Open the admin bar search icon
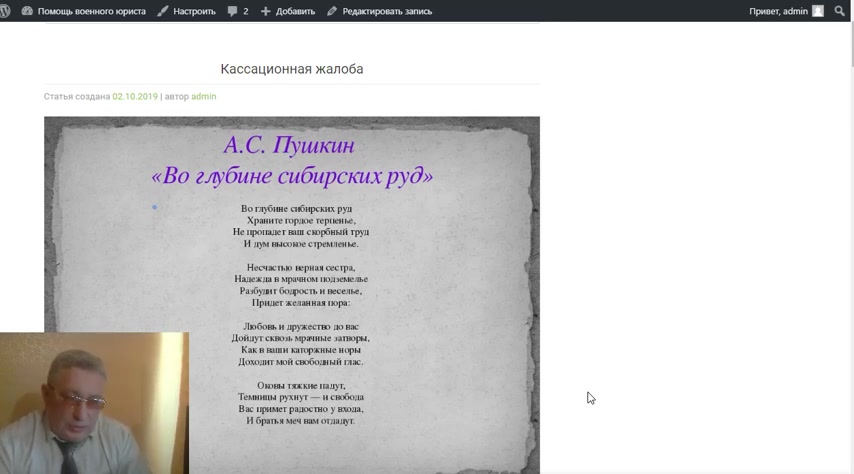This screenshot has width=854, height=474. (x=839, y=11)
